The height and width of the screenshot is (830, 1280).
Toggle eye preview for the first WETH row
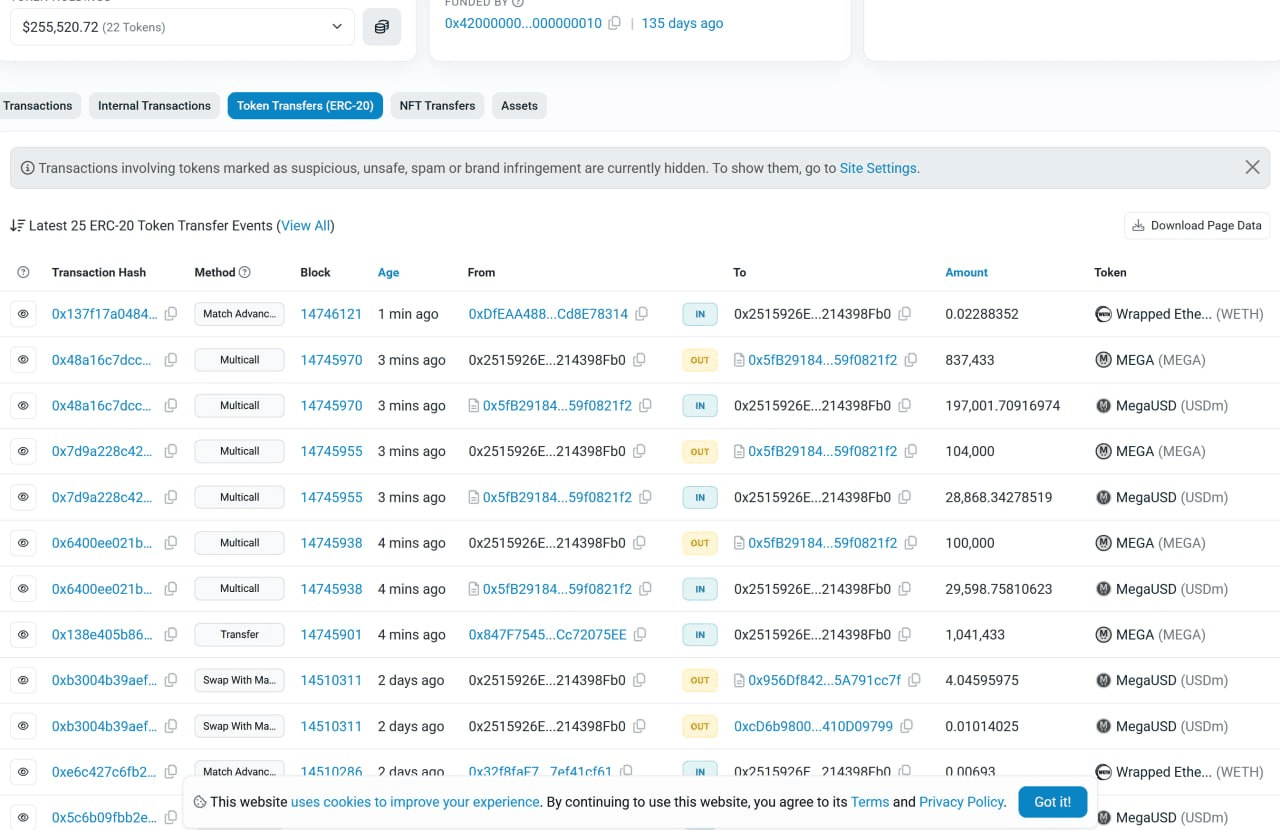point(24,314)
